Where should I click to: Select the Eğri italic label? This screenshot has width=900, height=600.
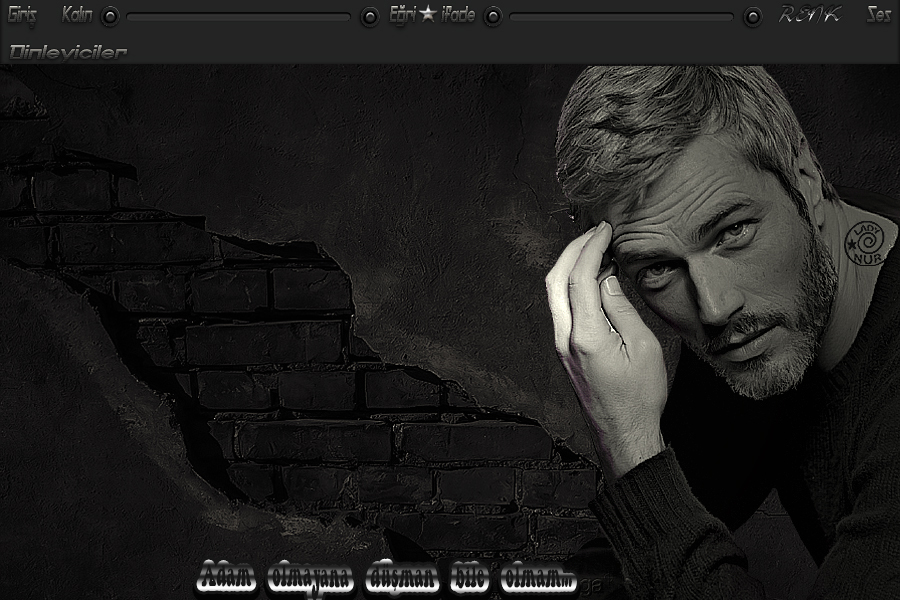click(x=402, y=15)
